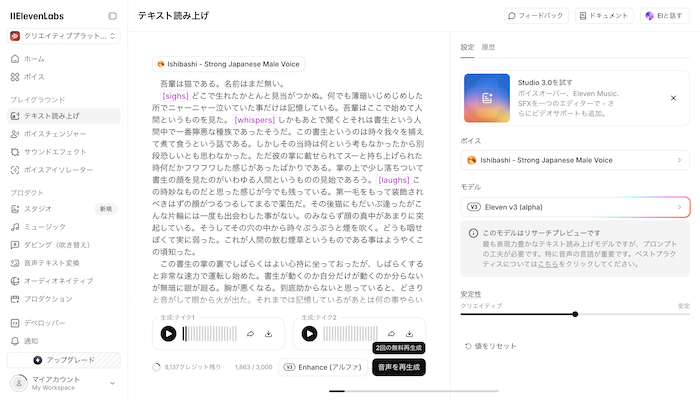Image resolution: width=700 pixels, height=400 pixels.
Task: Click the 音声を再生成 regenerate button
Action: tap(398, 368)
